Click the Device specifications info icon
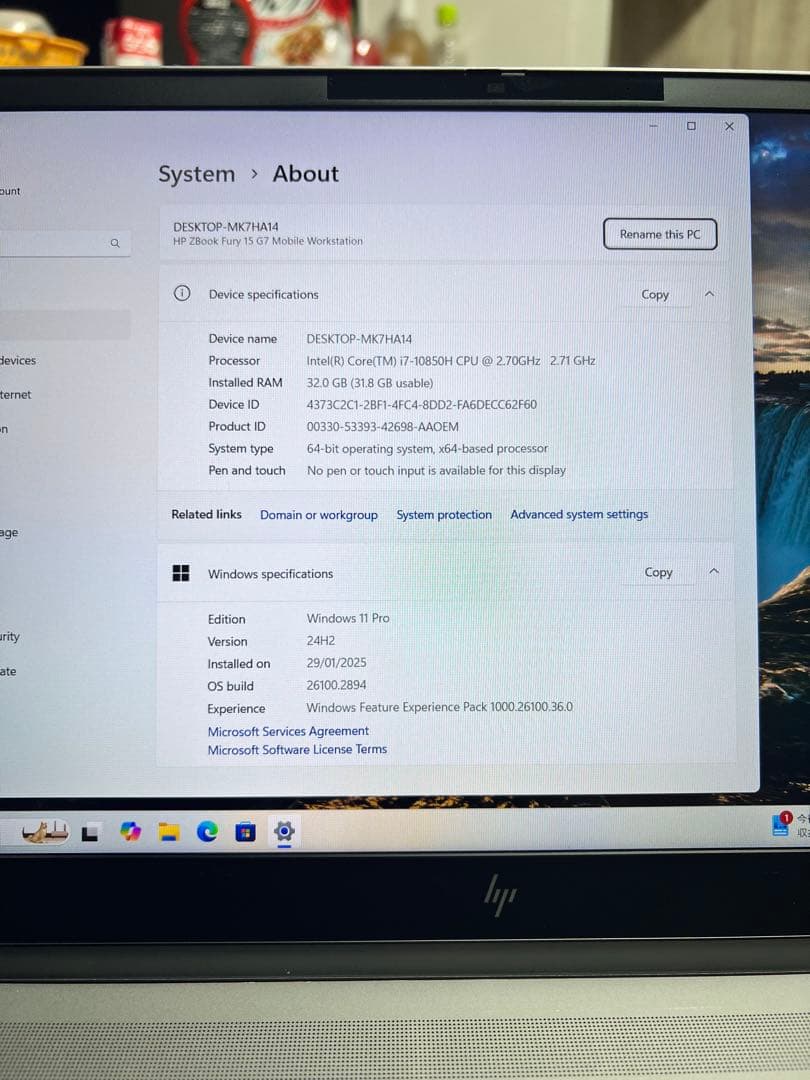Viewport: 810px width, 1080px height. coord(181,294)
